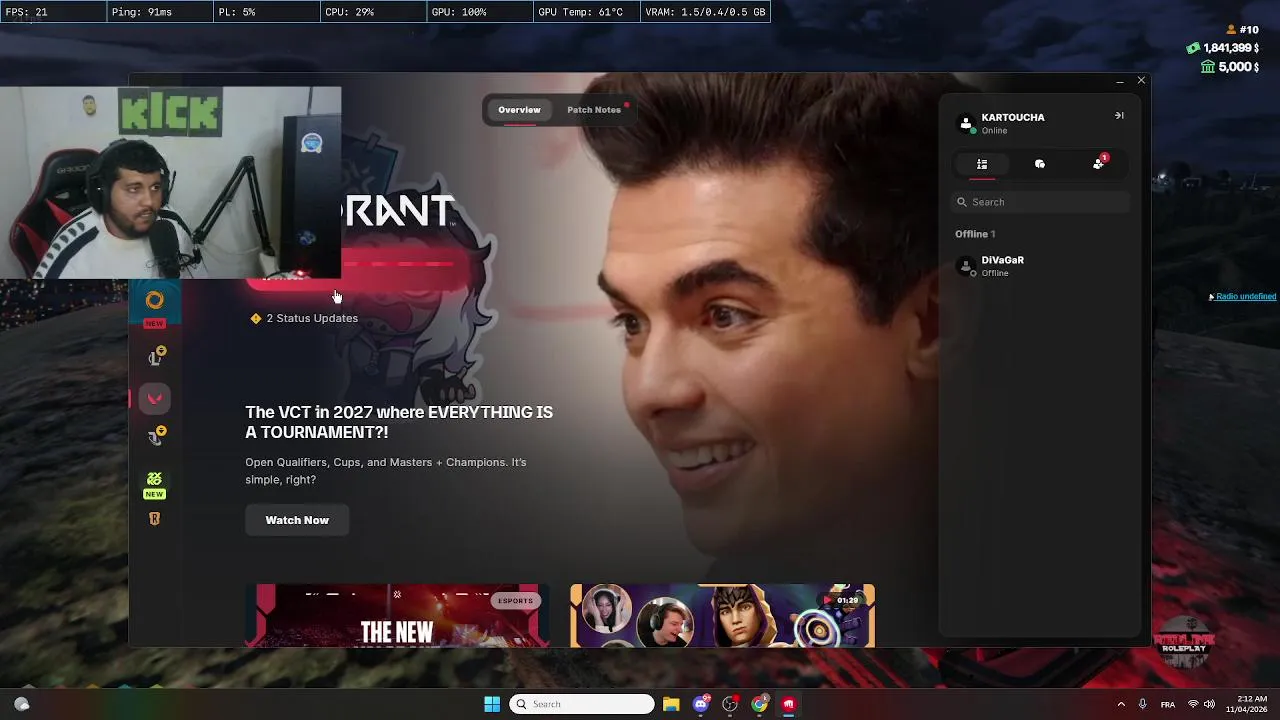Show the friends list tab
The height and width of the screenshot is (720, 1280).
coord(982,164)
